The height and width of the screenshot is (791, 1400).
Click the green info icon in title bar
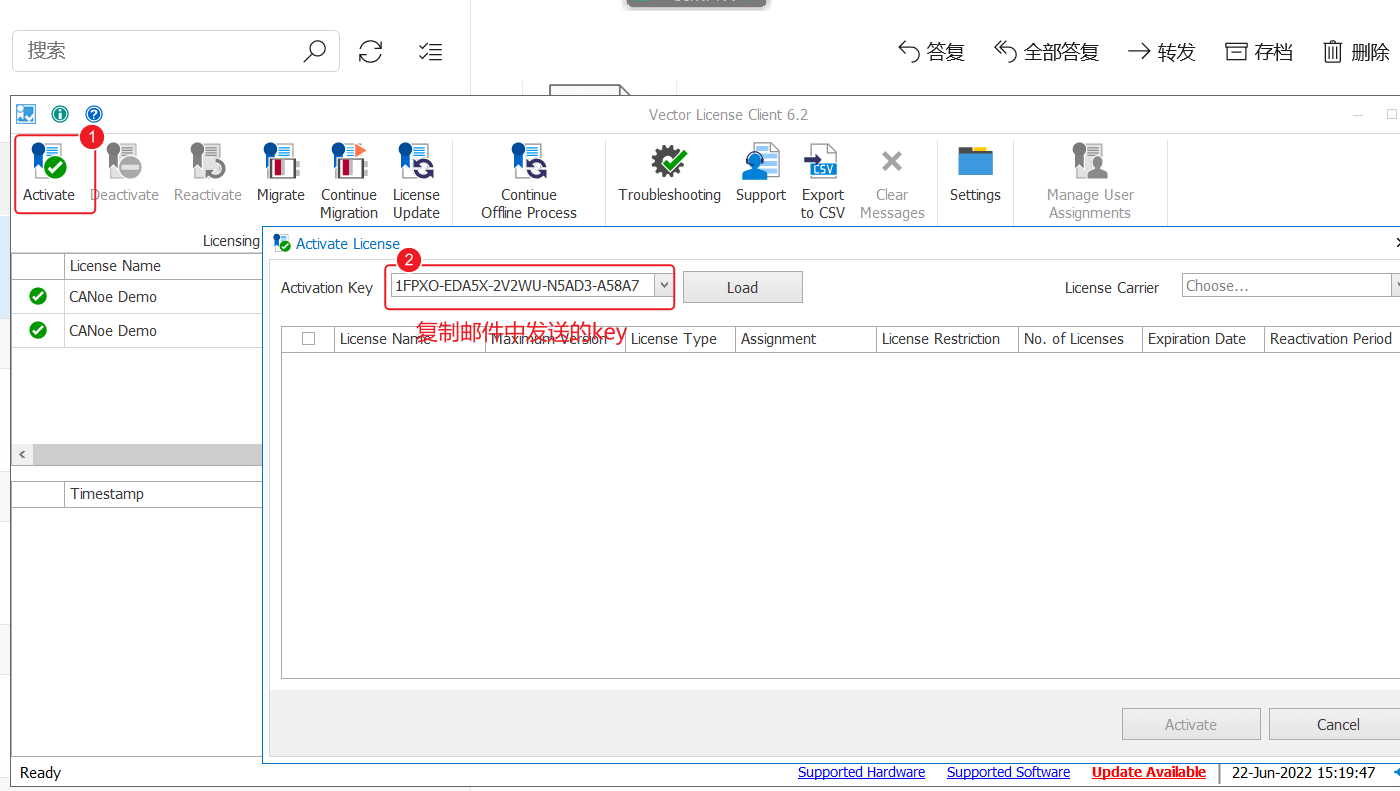(60, 114)
